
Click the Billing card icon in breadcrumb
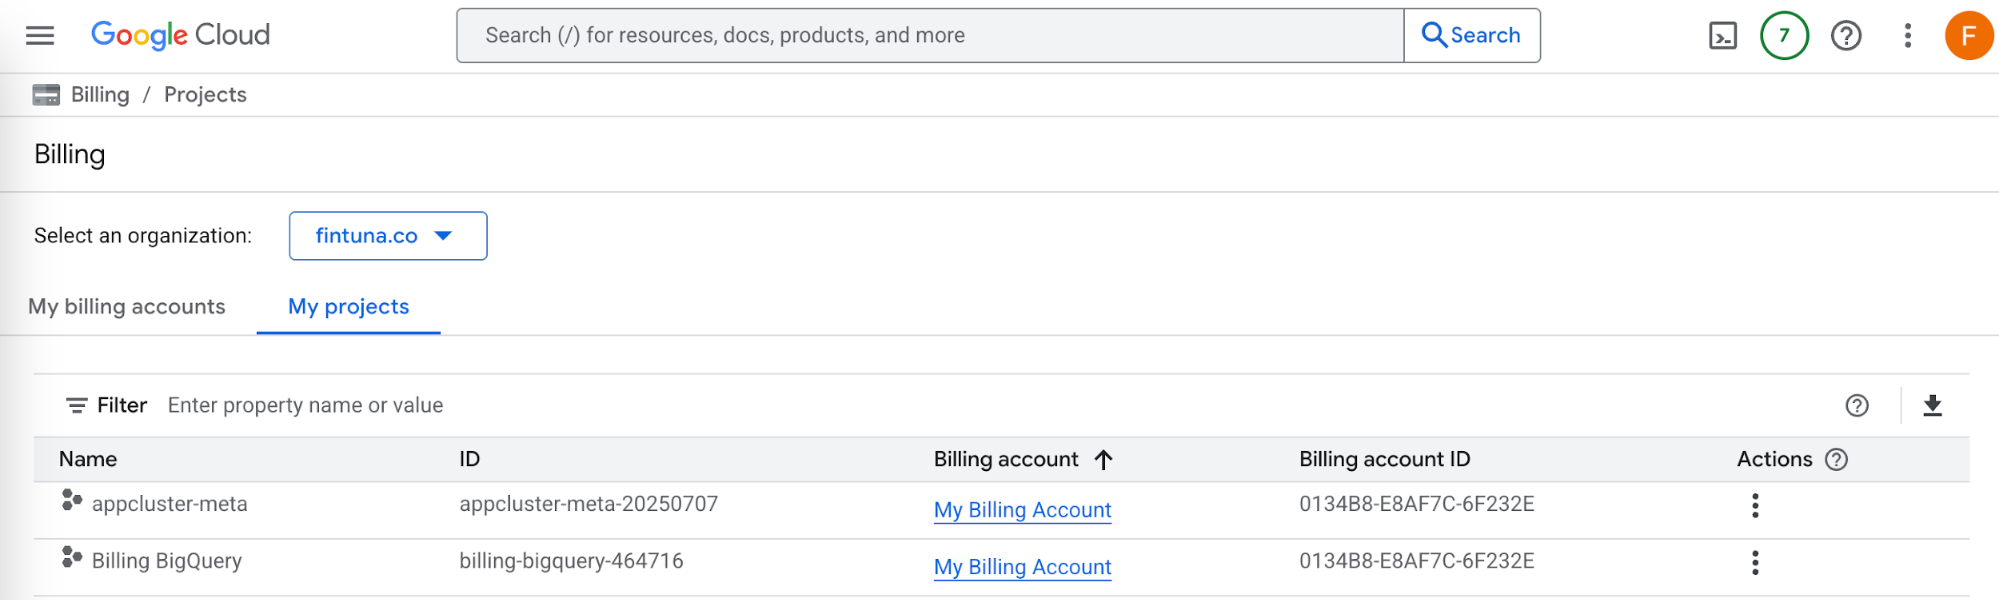point(46,95)
